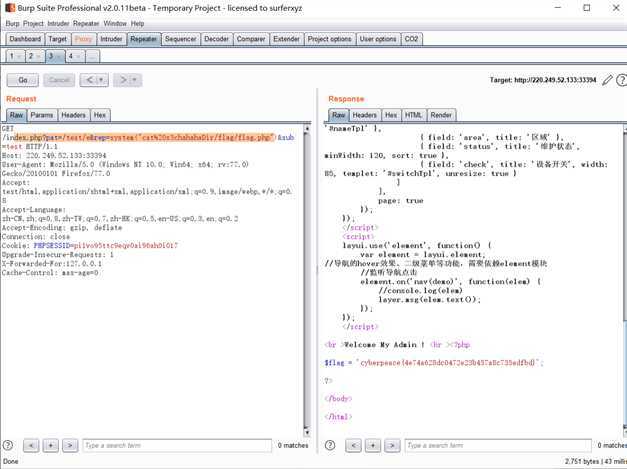
Task: Close Repeater tab 2 using its x
Action: (x=38, y=57)
